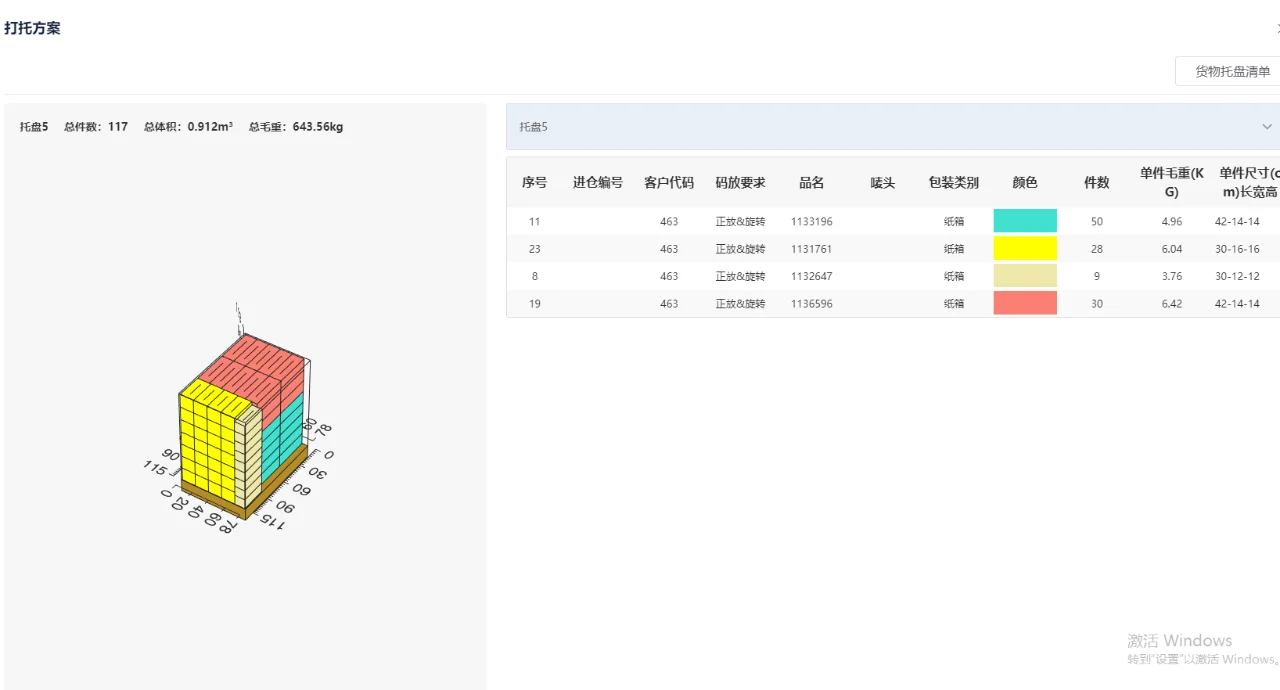The width and height of the screenshot is (1280, 690).
Task: Click the 总体积: 0.912m³ summary text
Action: pos(188,127)
